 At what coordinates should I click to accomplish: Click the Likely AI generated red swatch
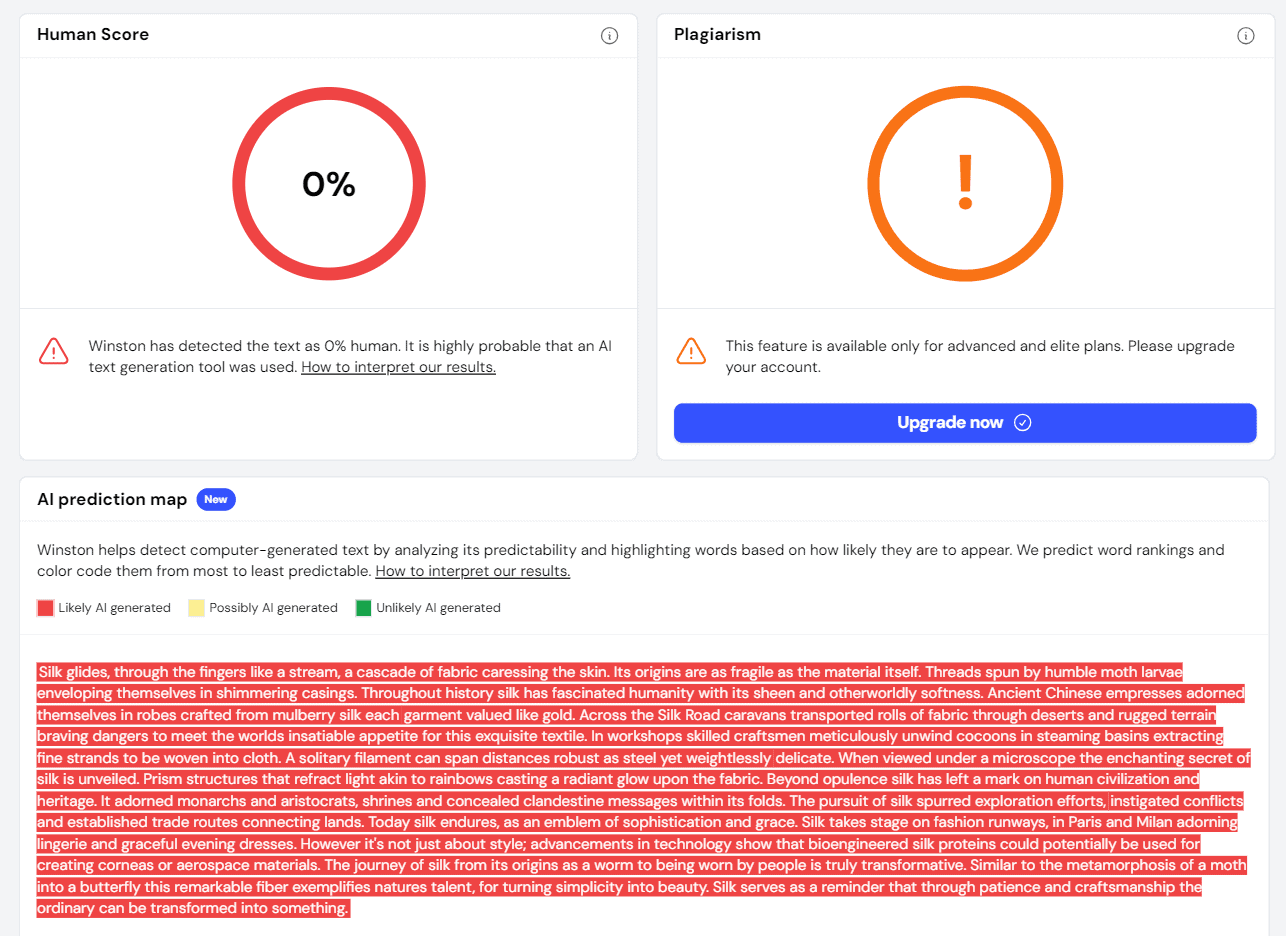point(45,608)
